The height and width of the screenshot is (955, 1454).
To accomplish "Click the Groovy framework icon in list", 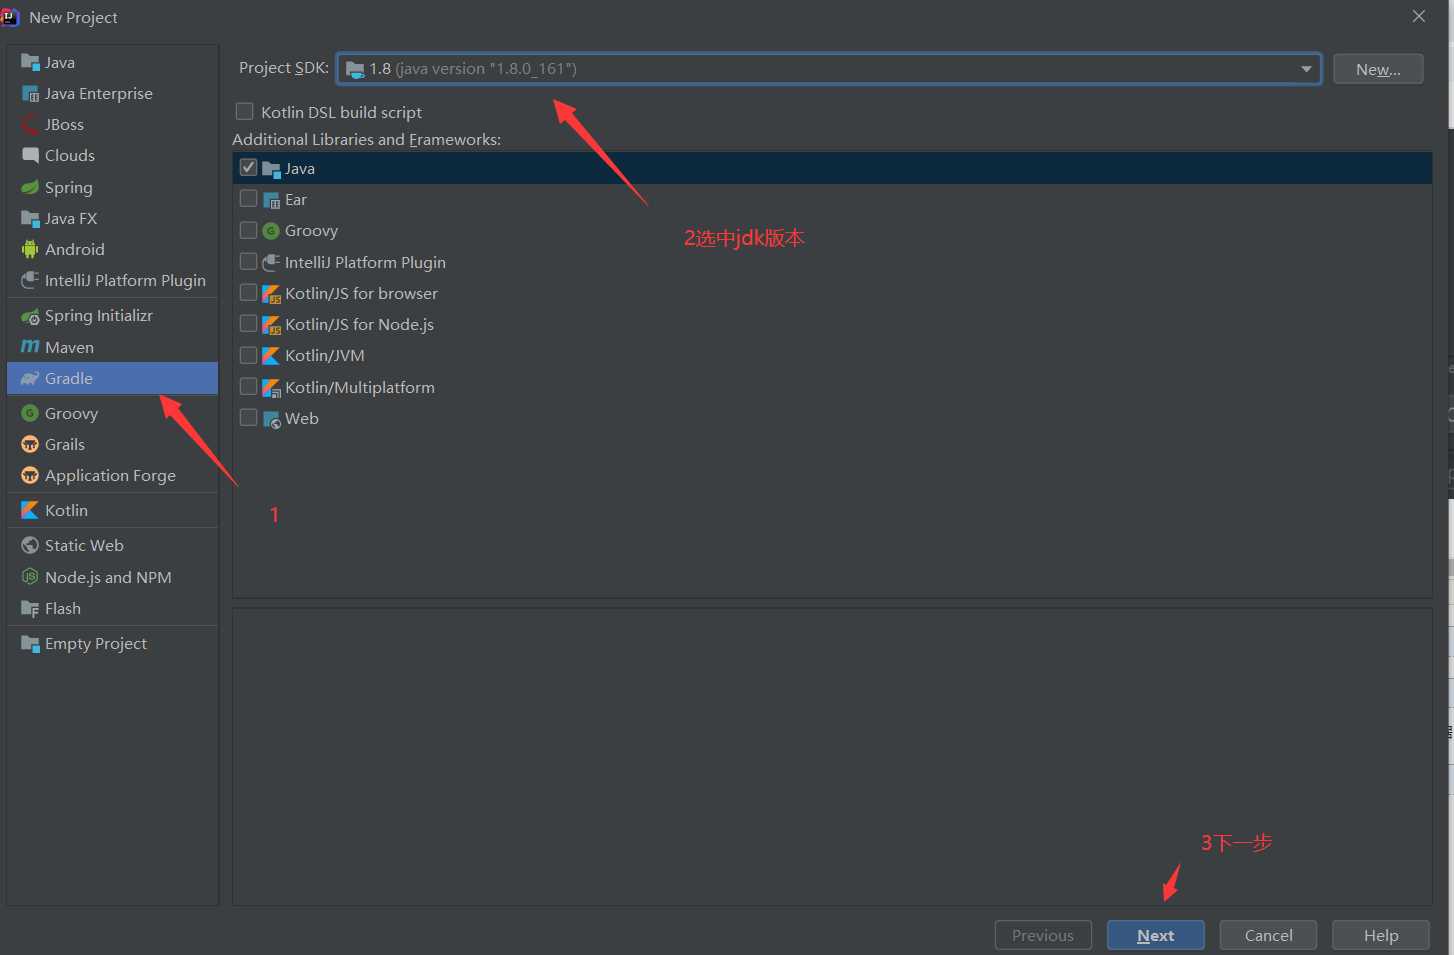I will point(271,231).
